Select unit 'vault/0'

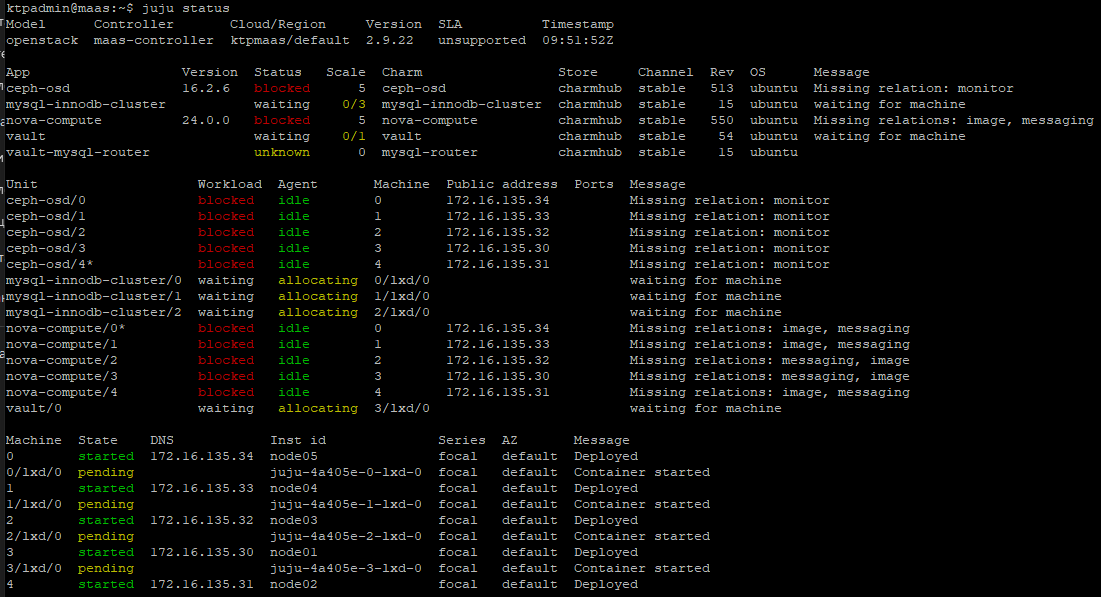point(34,409)
